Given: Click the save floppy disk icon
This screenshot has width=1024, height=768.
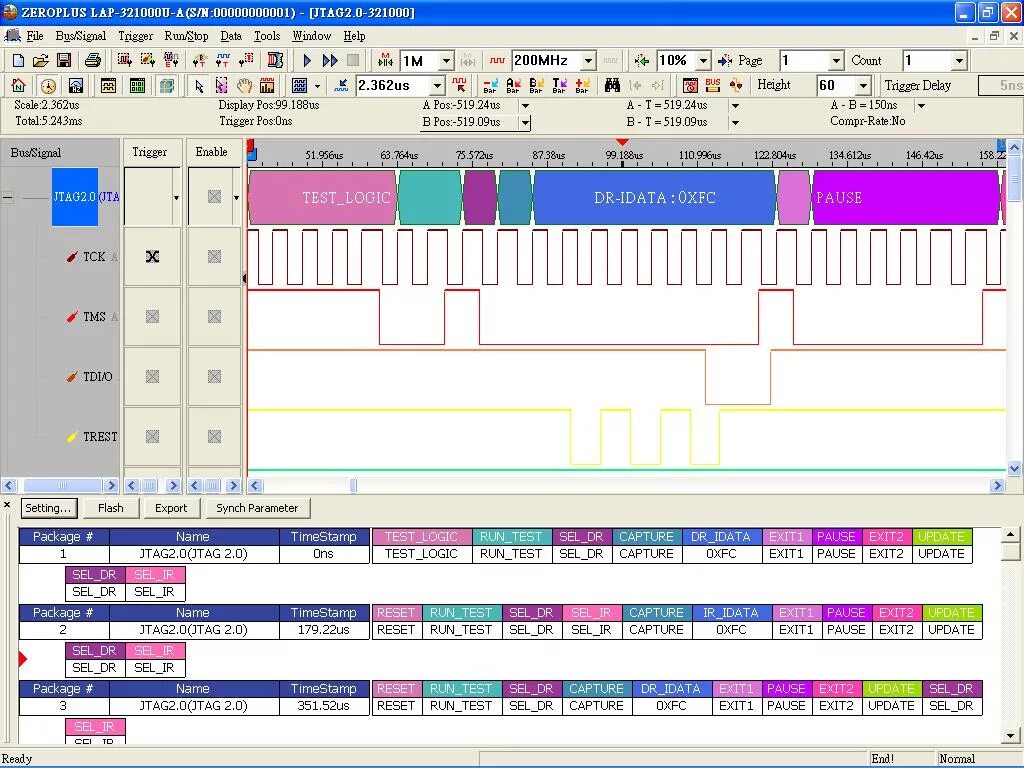Looking at the screenshot, I should pyautogui.click(x=64, y=61).
